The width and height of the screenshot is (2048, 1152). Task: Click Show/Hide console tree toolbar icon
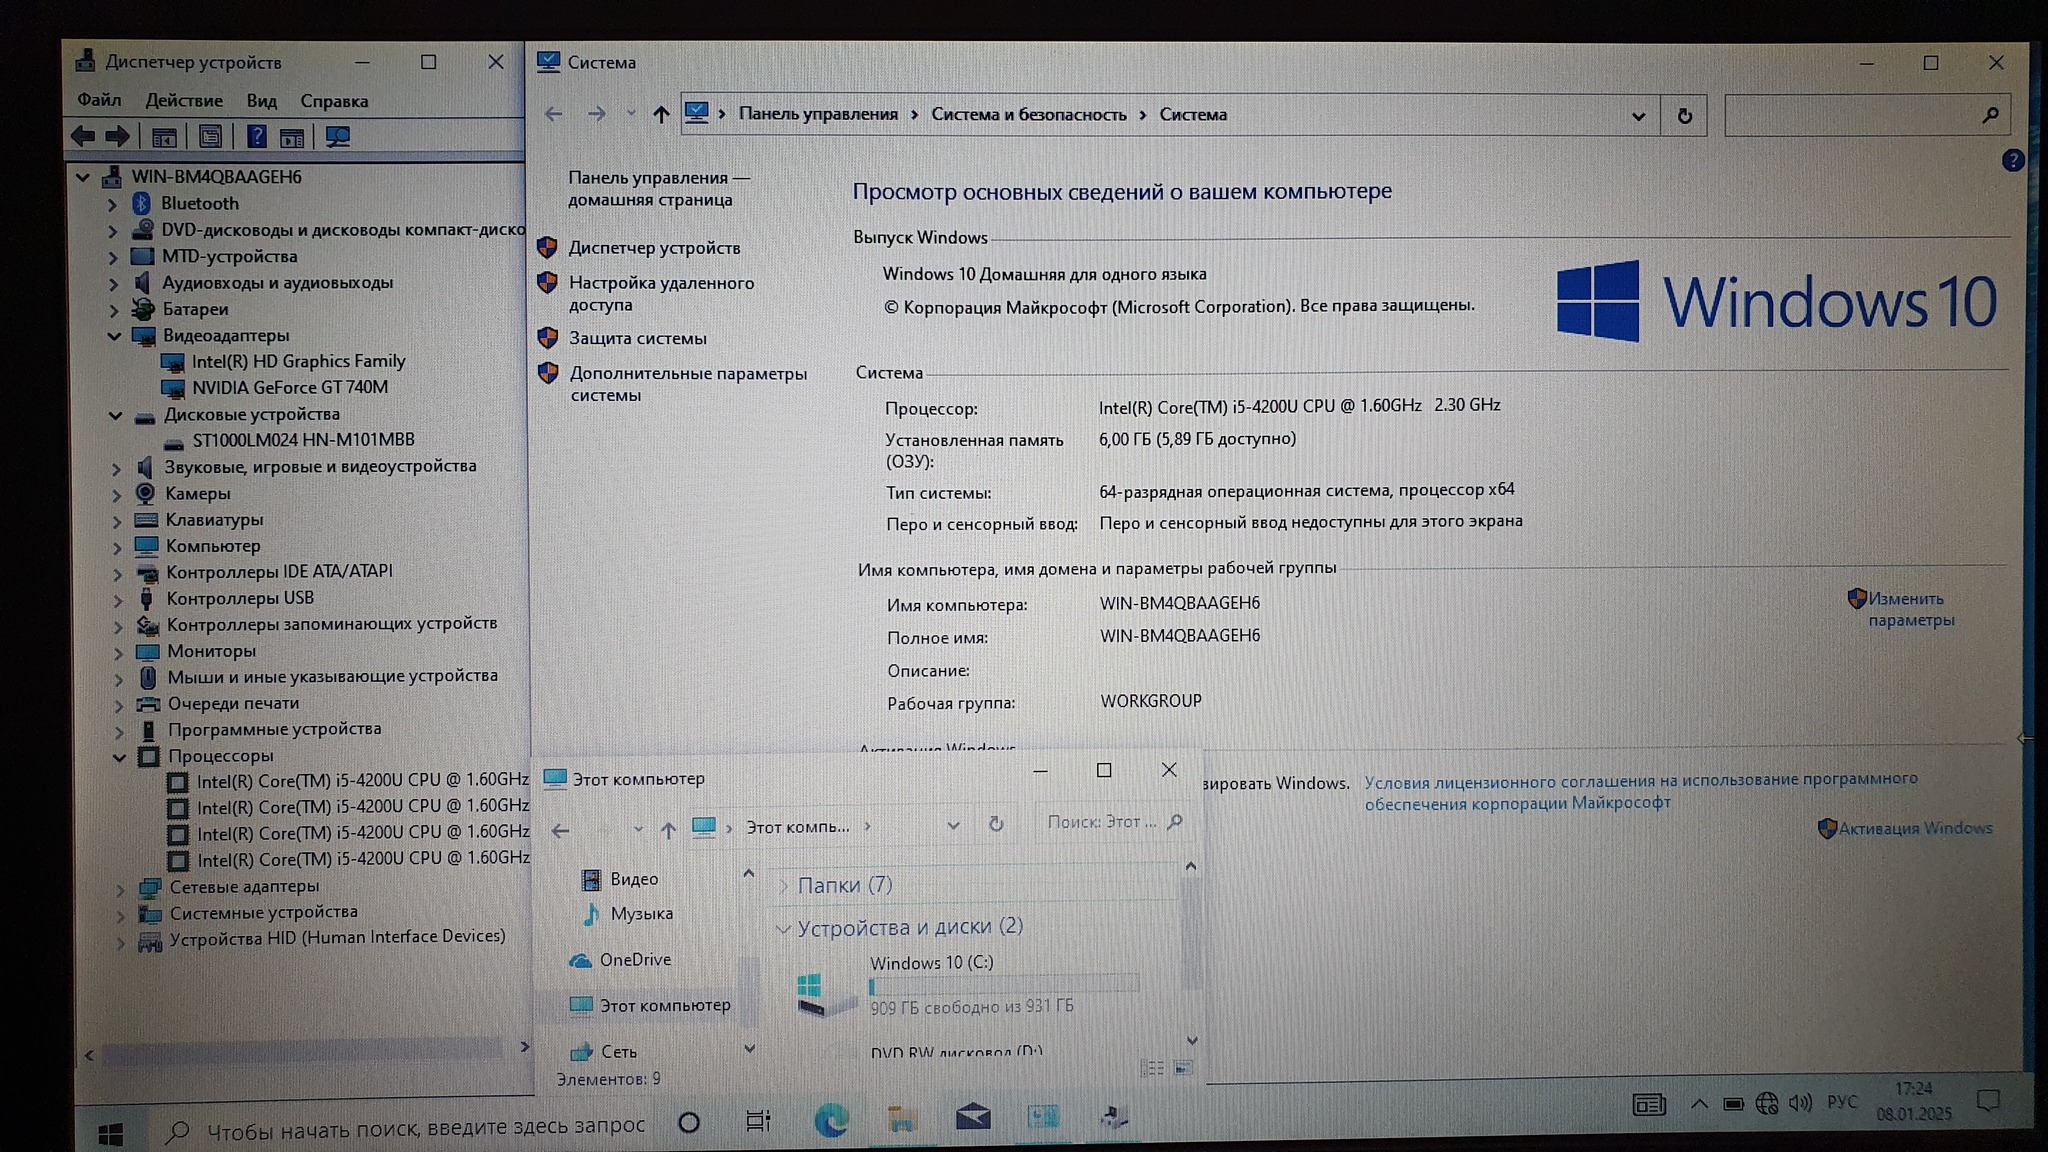[164, 137]
